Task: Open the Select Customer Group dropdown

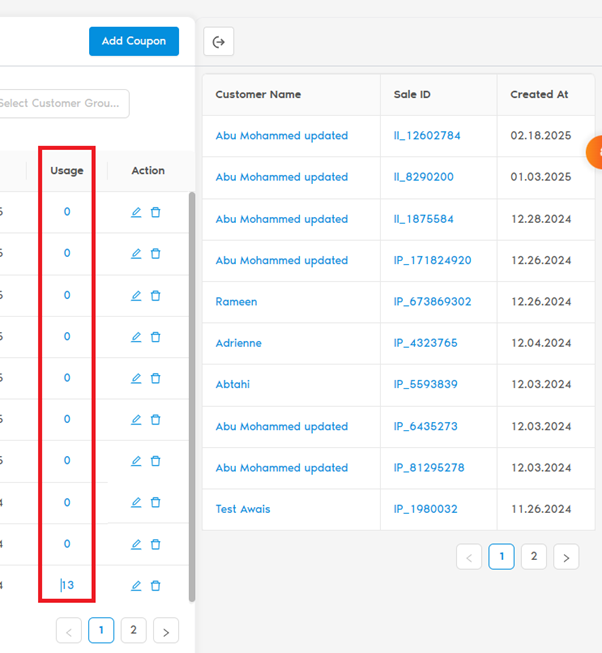Action: pyautogui.click(x=64, y=103)
